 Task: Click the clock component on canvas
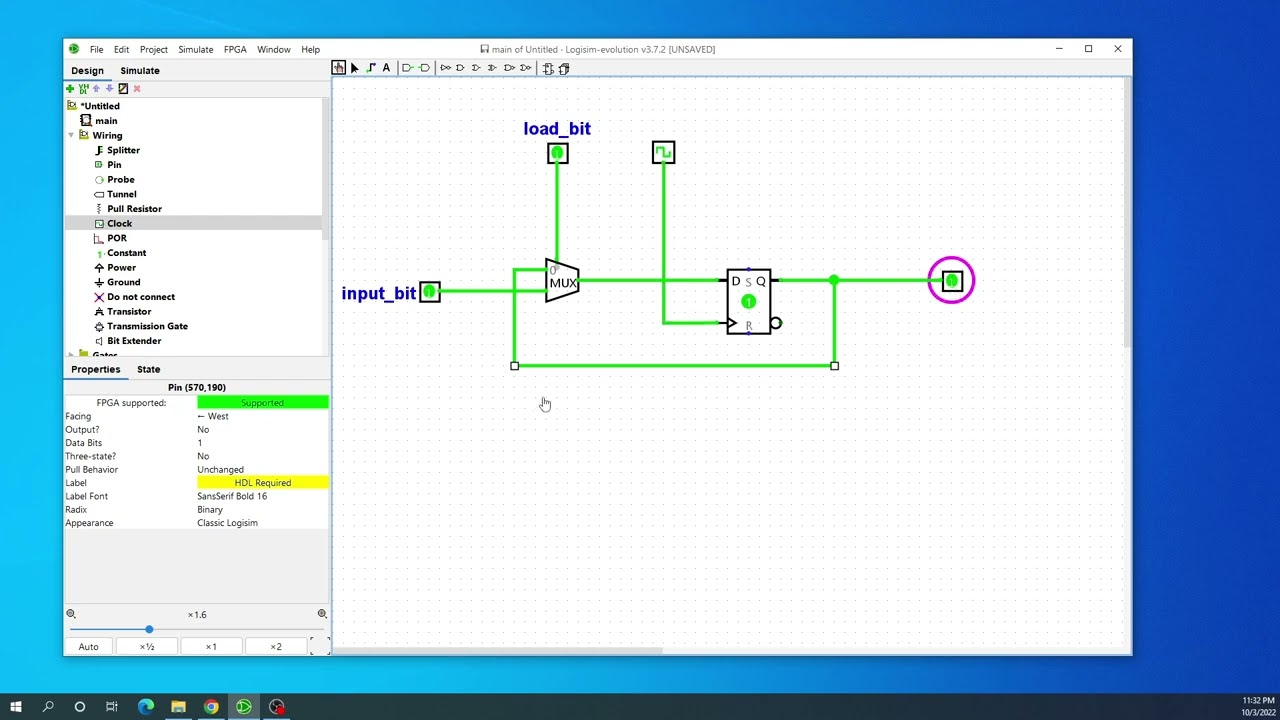pos(663,152)
